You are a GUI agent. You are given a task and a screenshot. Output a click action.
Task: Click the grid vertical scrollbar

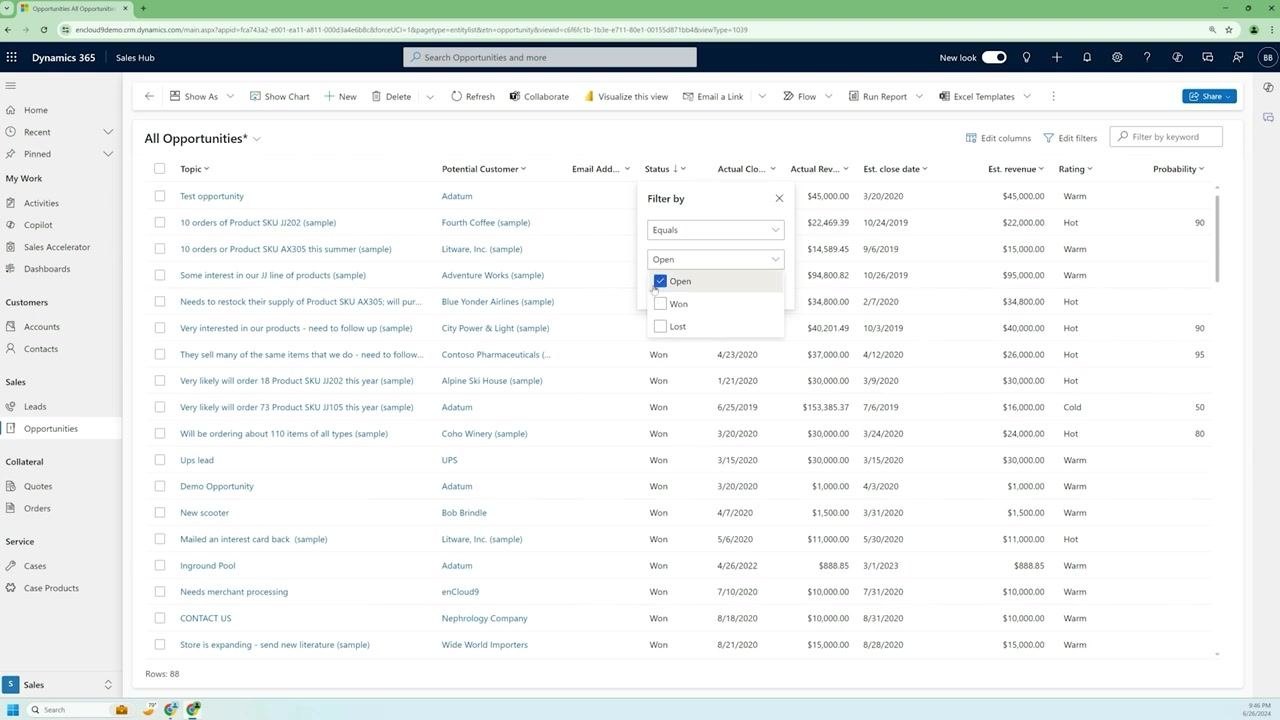coord(1217,238)
